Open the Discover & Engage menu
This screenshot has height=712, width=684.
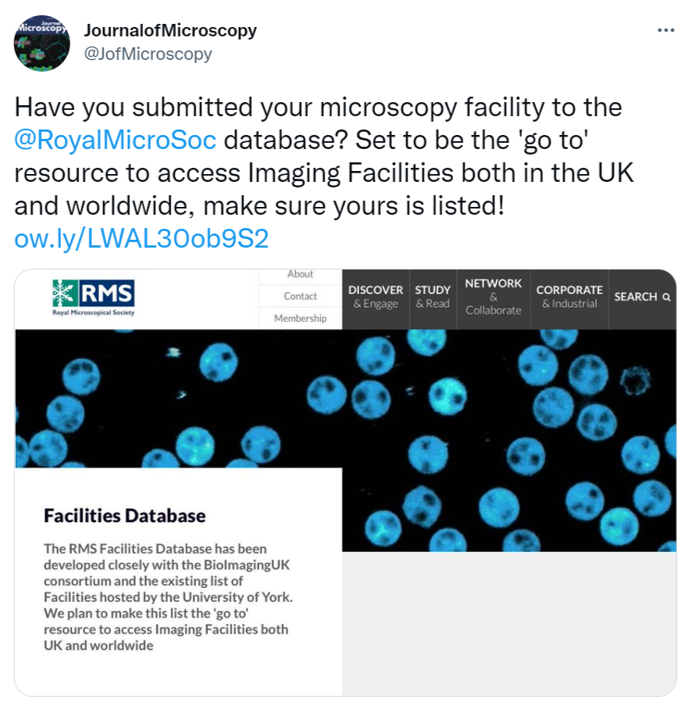pyautogui.click(x=375, y=297)
